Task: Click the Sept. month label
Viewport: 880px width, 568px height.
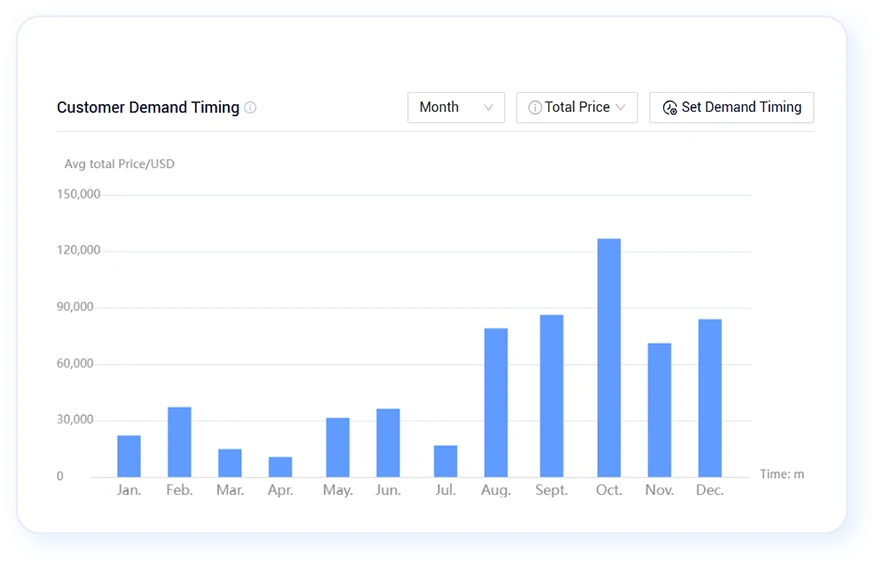Action: [552, 490]
